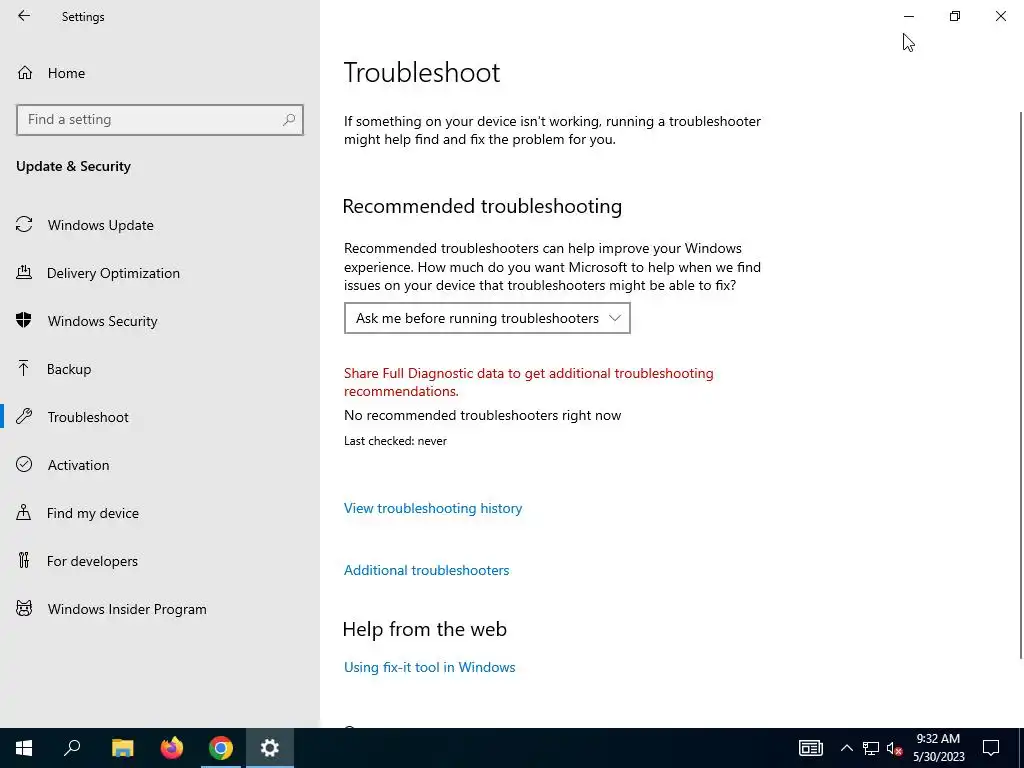Click the Settings gear taskbar icon
The image size is (1024, 768).
[x=270, y=748]
